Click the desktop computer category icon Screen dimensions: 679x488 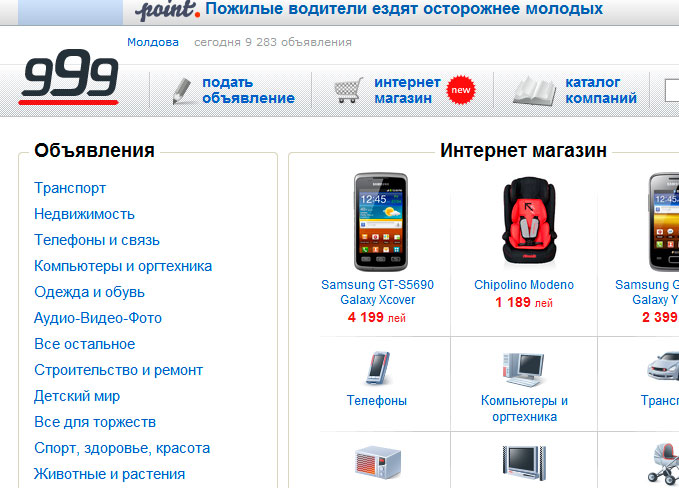tap(524, 369)
